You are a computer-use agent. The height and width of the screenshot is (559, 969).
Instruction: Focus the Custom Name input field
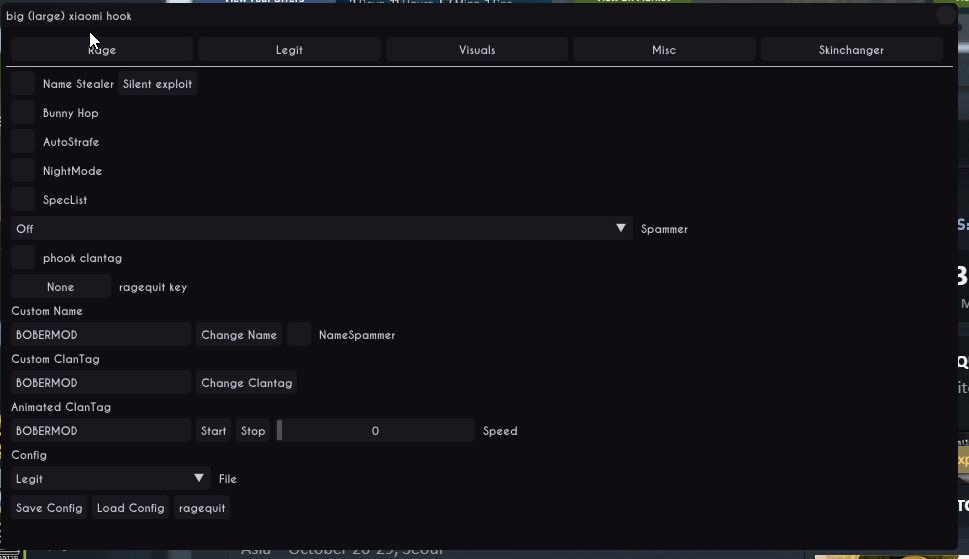pos(101,335)
